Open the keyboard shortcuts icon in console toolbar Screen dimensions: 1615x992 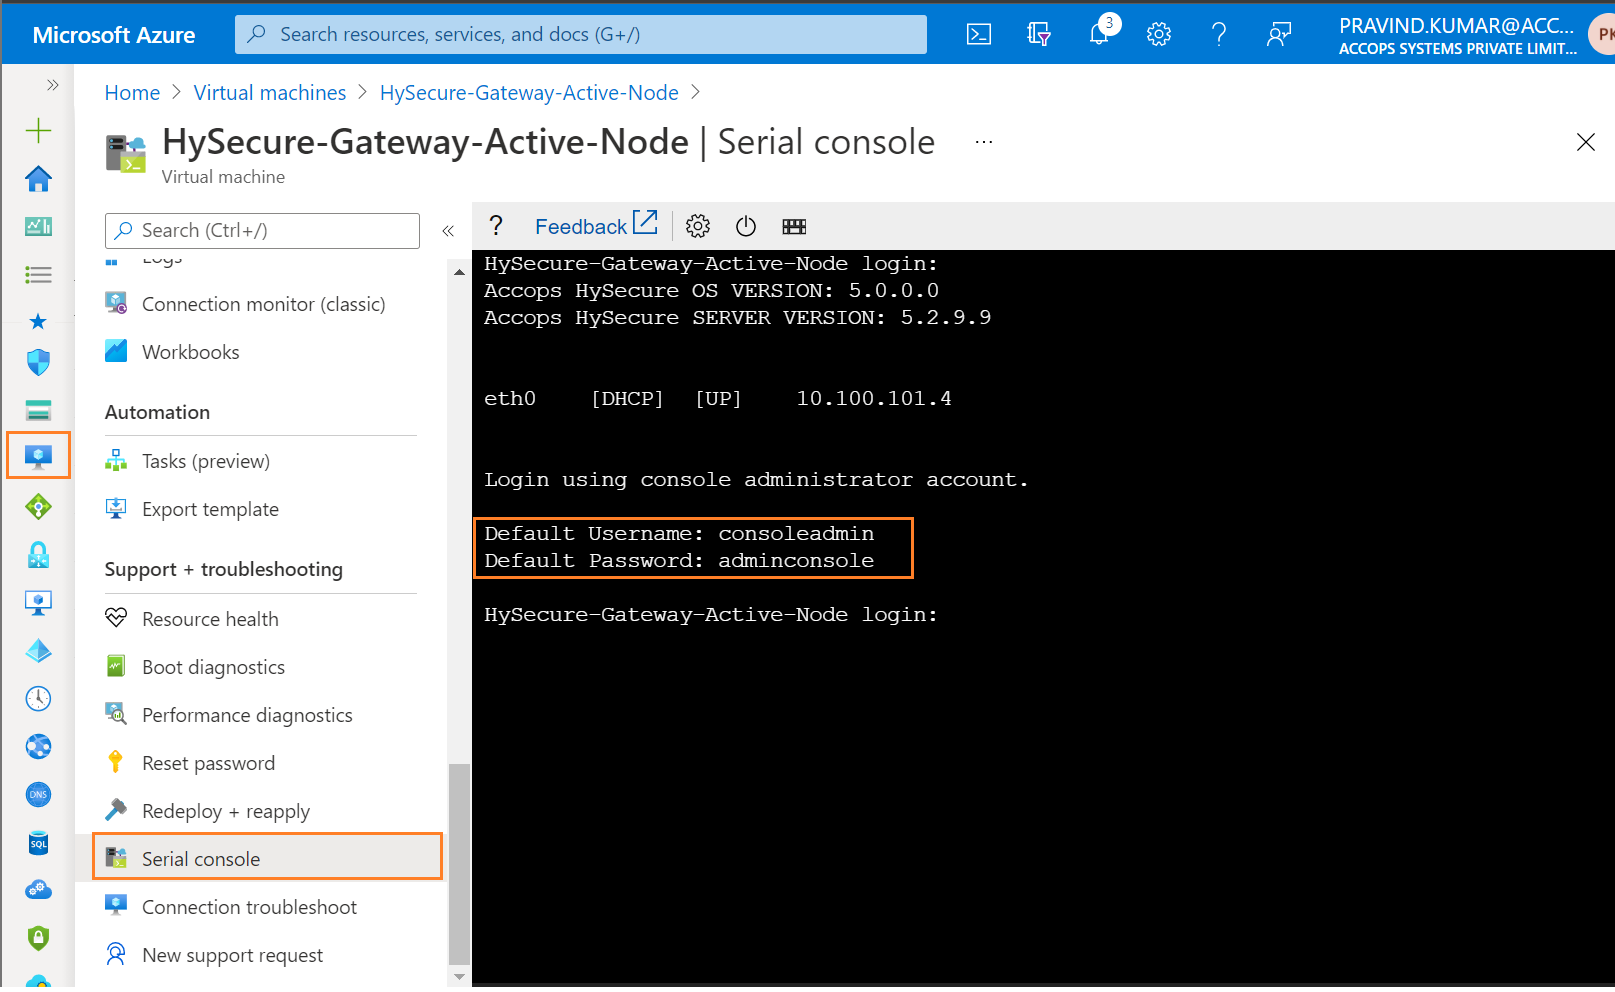(x=794, y=226)
